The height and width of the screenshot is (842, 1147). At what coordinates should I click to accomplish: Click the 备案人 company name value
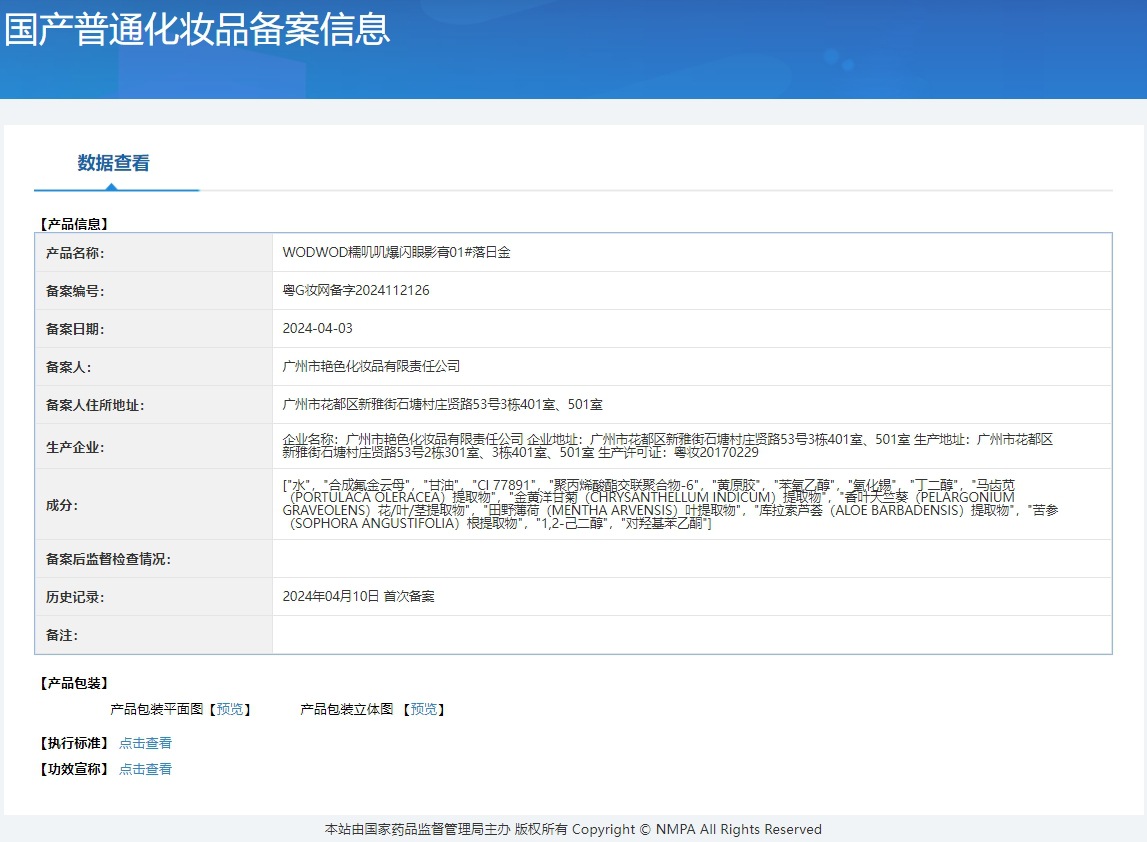371,366
